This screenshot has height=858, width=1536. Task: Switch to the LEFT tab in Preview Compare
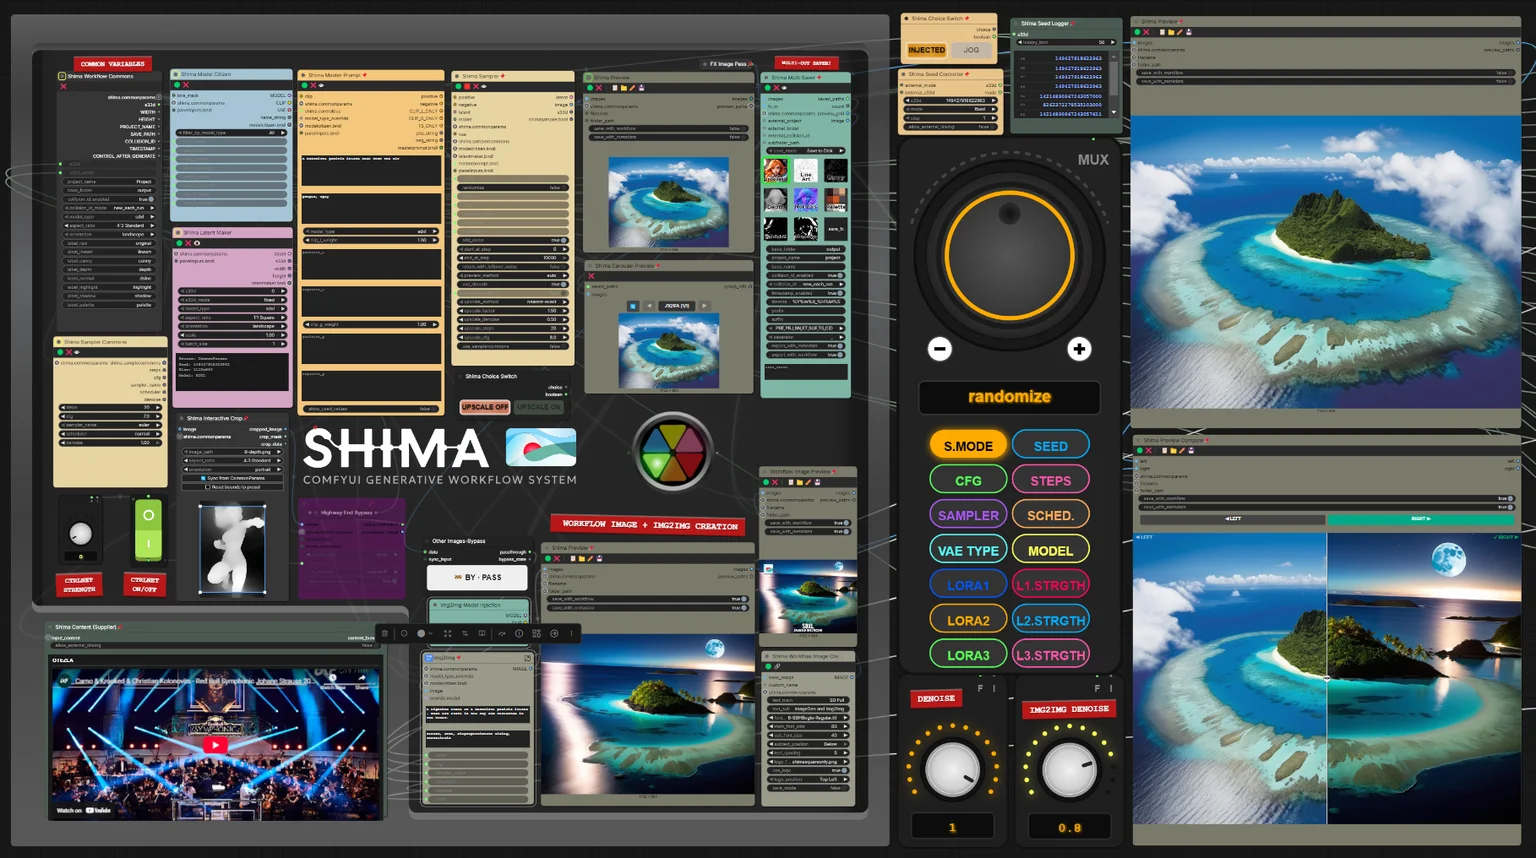[1233, 519]
